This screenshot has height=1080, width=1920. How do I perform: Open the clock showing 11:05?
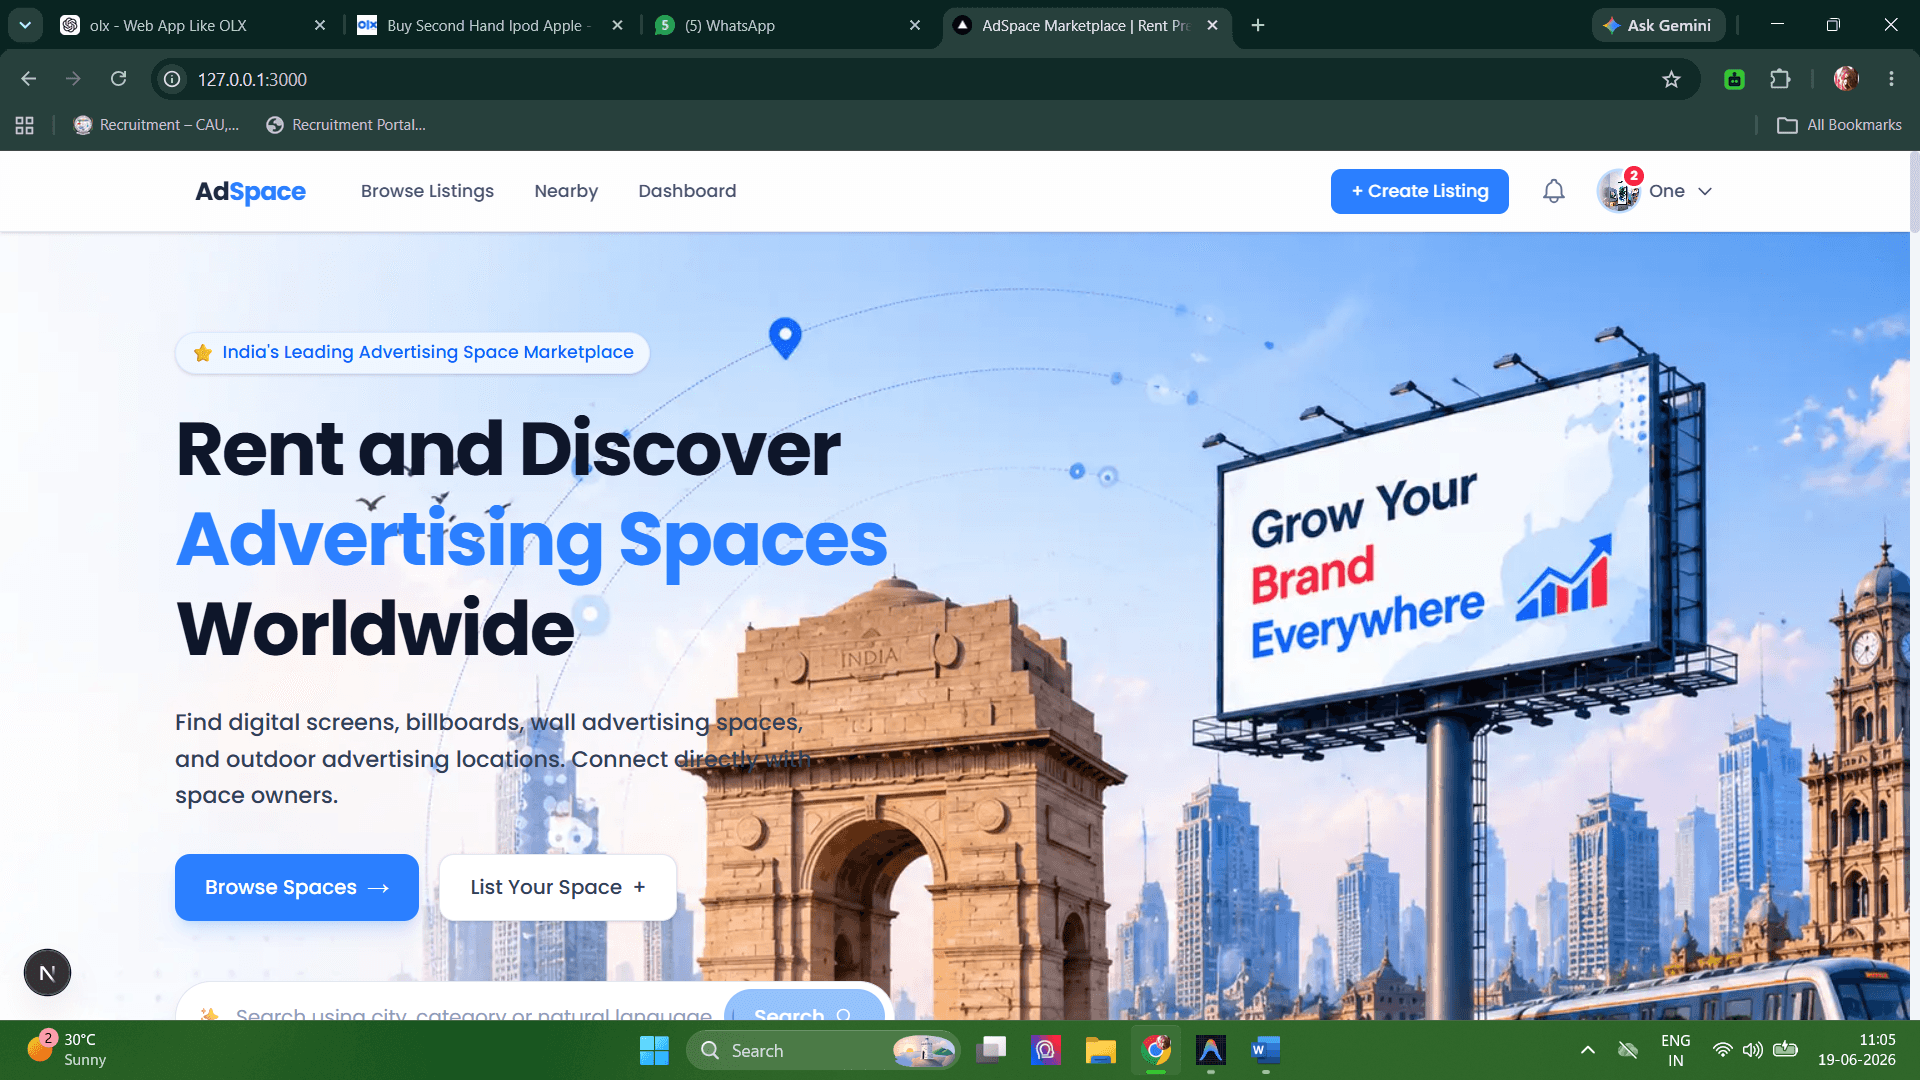pos(1857,1050)
